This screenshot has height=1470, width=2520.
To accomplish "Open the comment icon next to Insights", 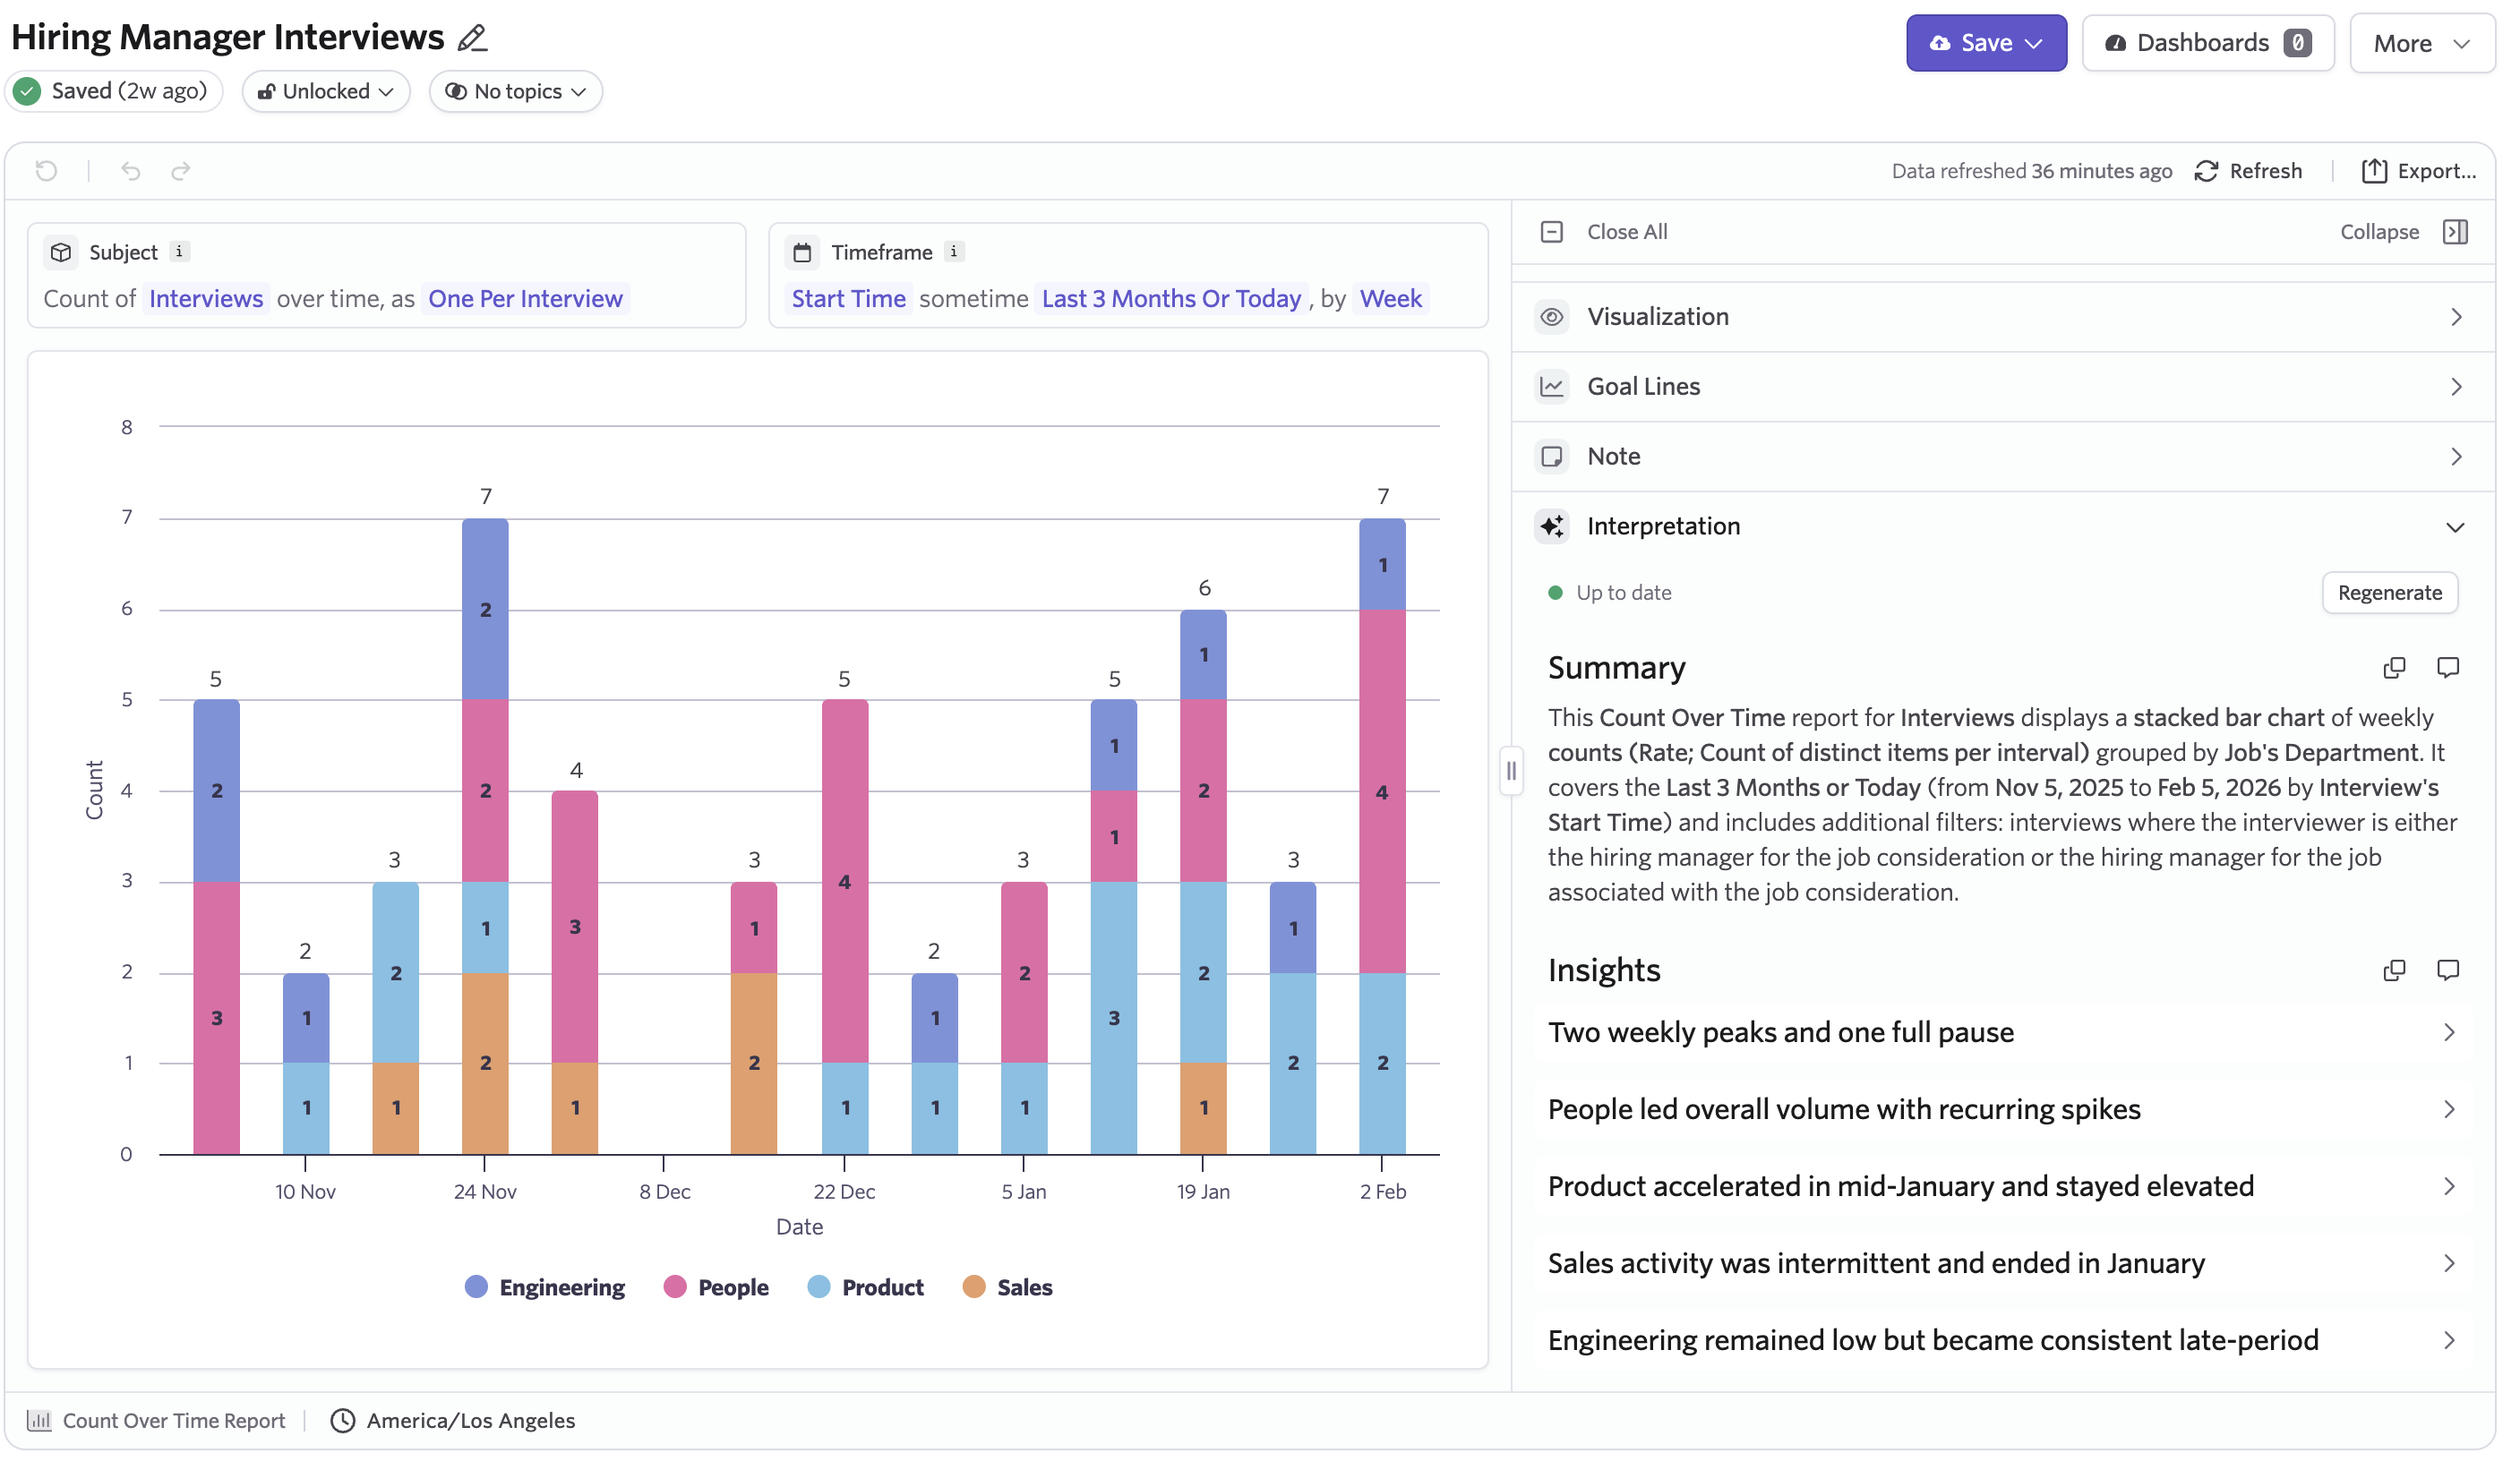I will 2448,970.
